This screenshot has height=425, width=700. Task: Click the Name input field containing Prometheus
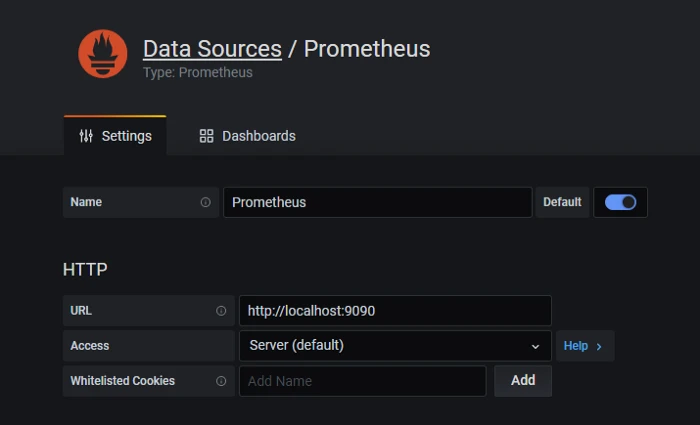(x=378, y=202)
